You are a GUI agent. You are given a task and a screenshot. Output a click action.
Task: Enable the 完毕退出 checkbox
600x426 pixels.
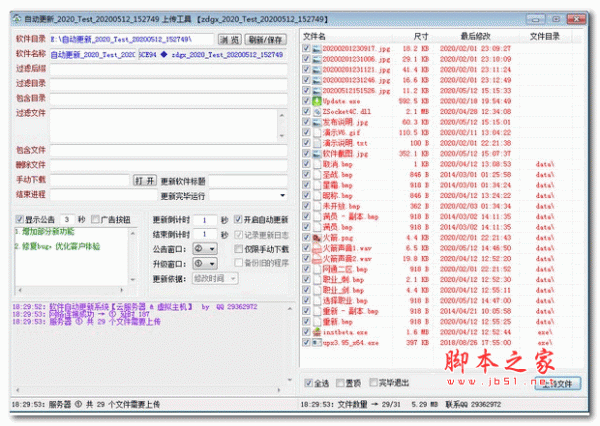[x=373, y=382]
